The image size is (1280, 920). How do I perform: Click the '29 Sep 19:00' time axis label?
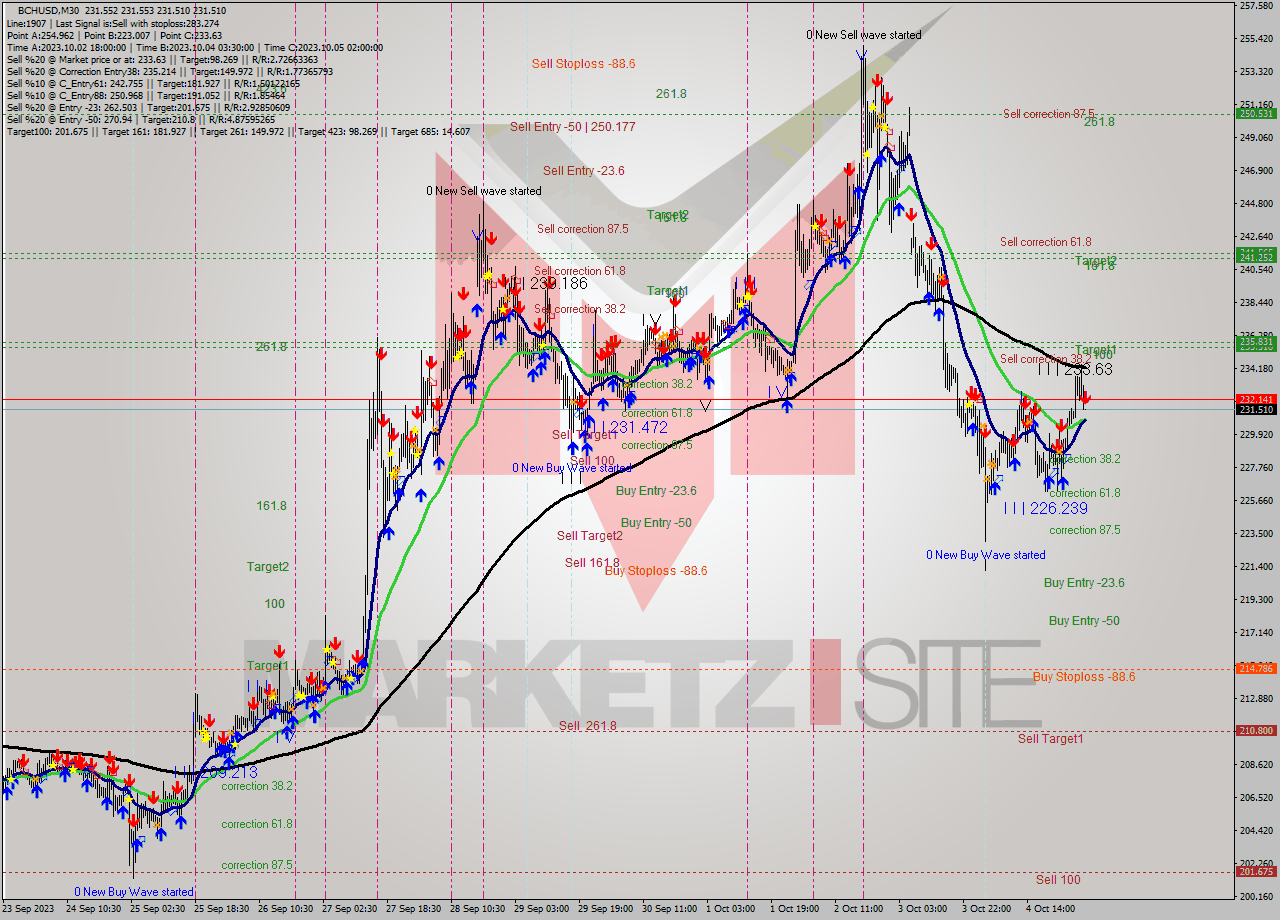[x=607, y=909]
